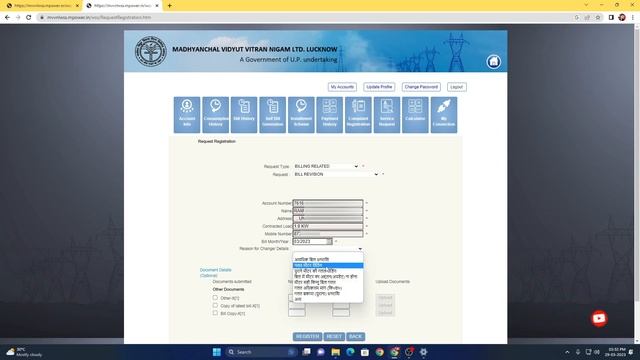Click the Account Number field
The height and width of the screenshot is (360, 640).
coord(328,203)
